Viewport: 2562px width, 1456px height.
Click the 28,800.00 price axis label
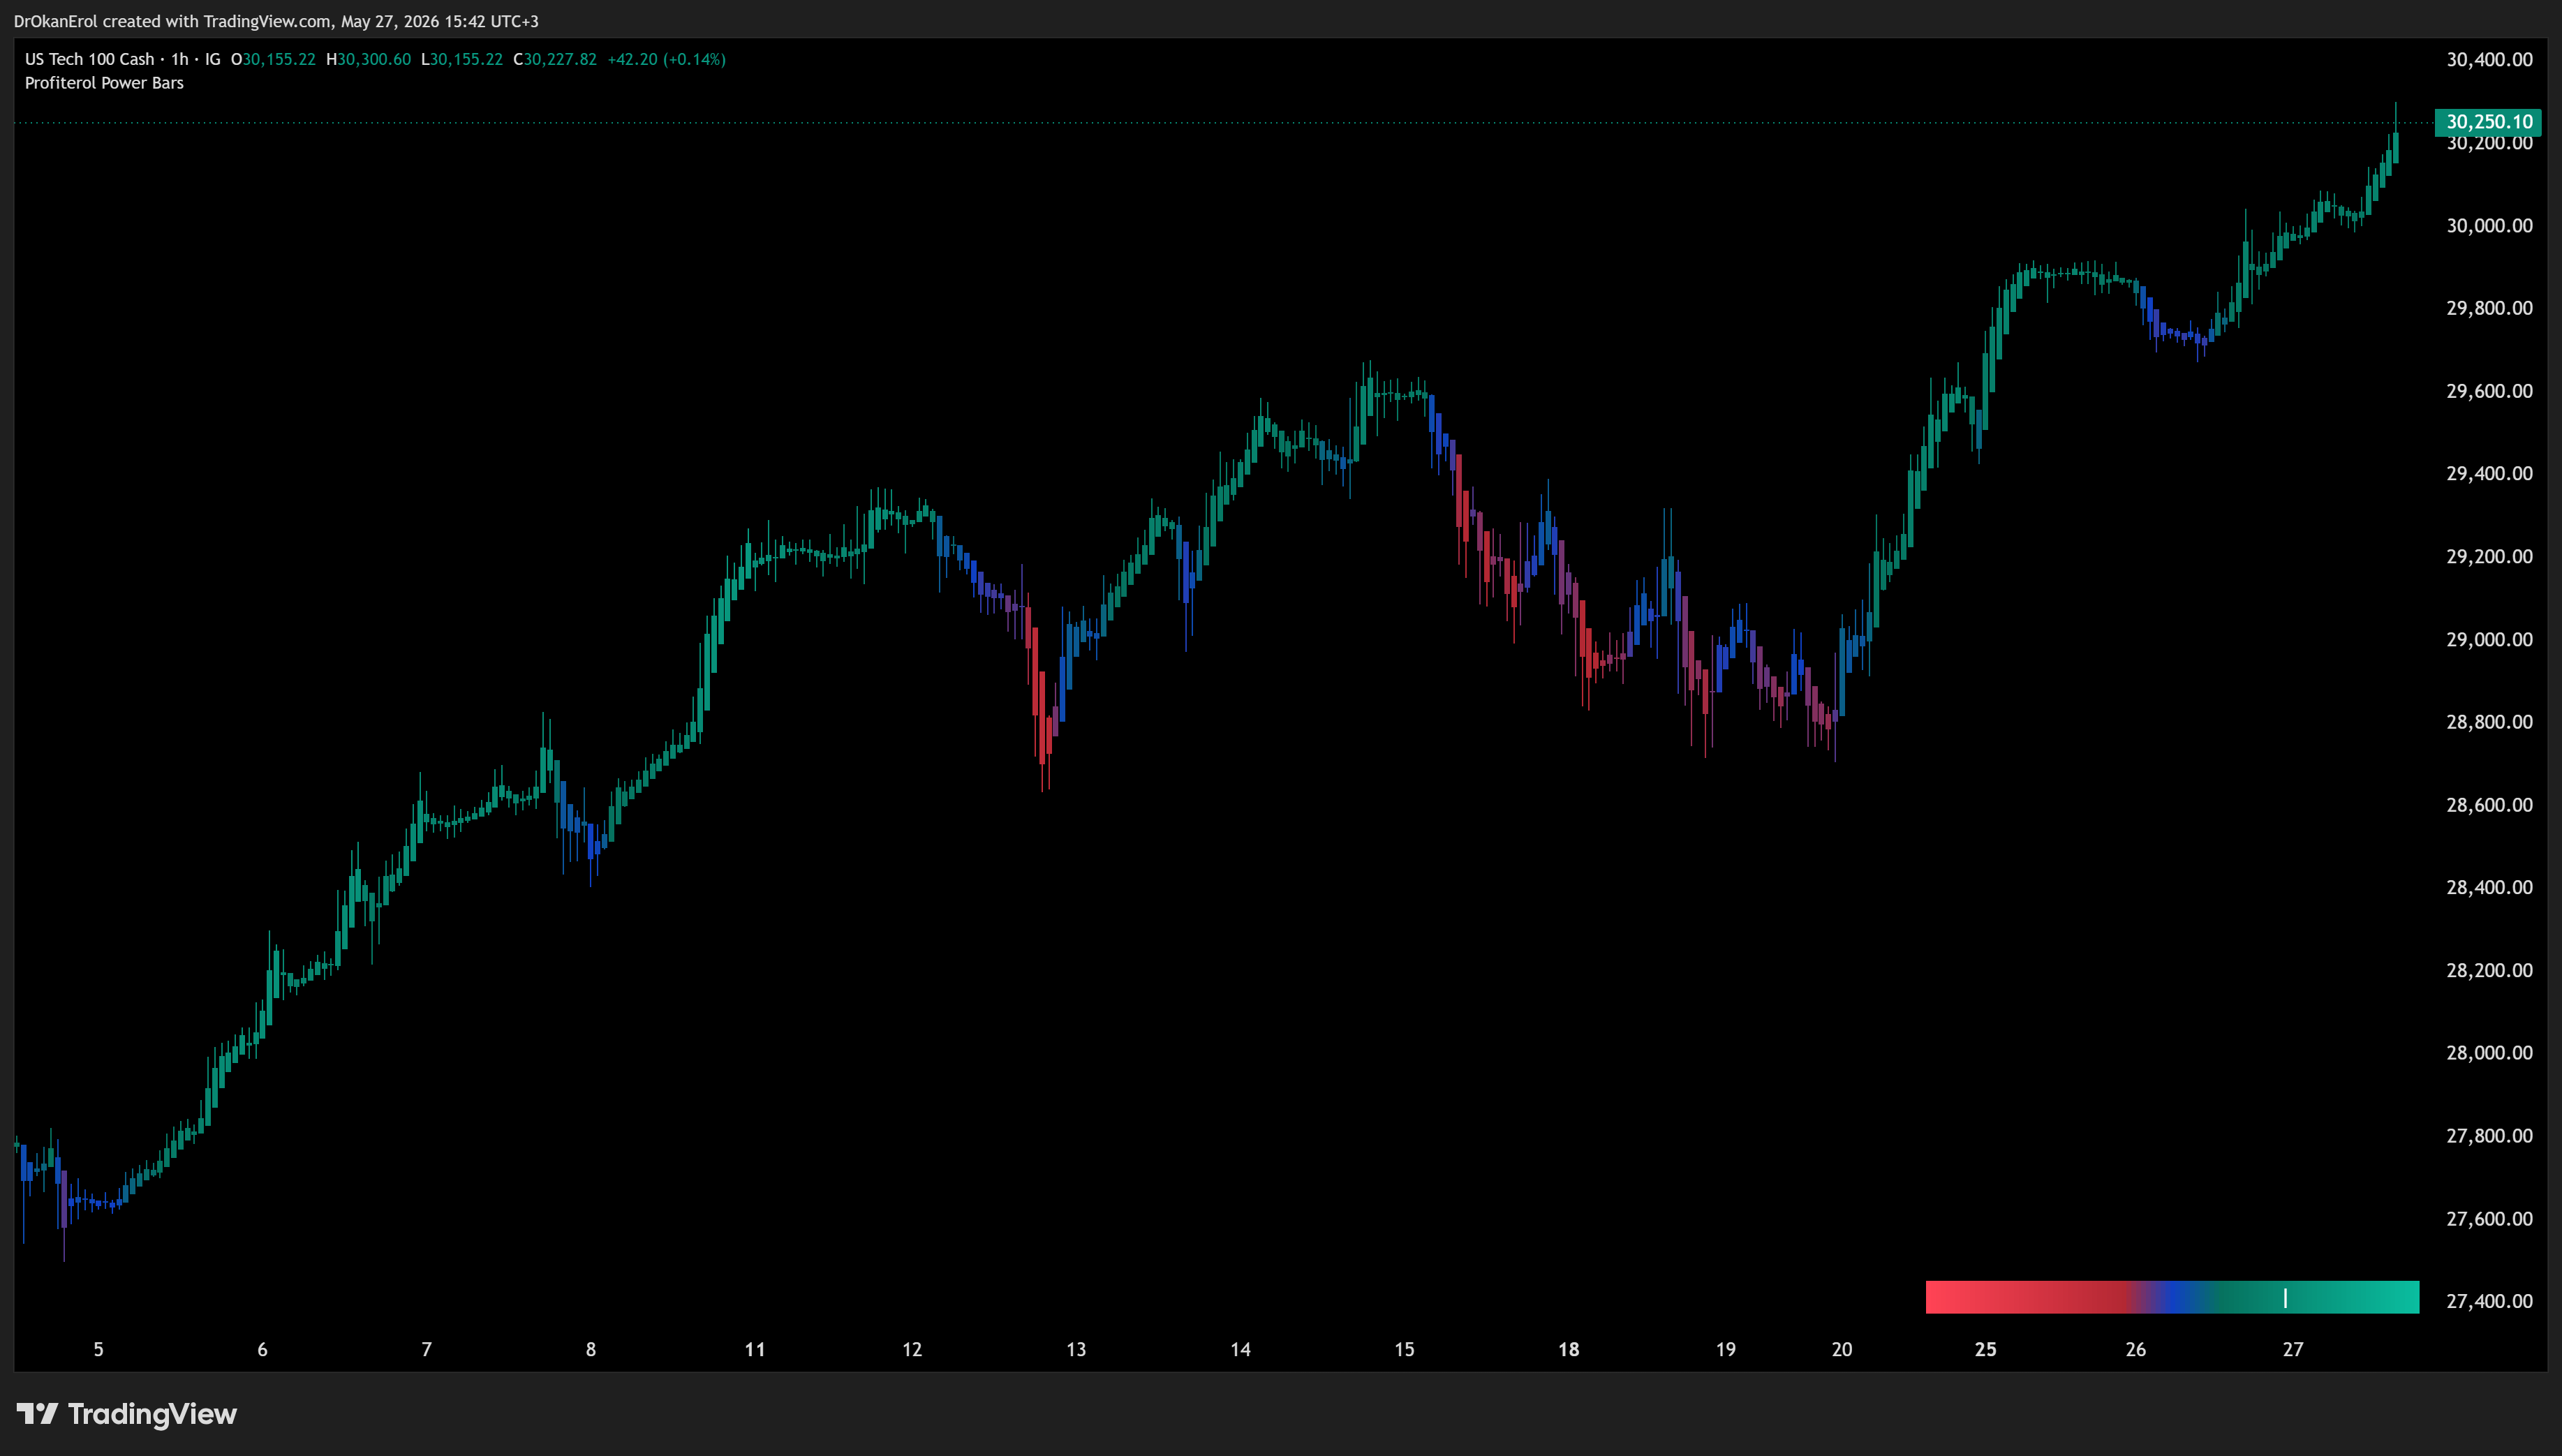point(2489,722)
